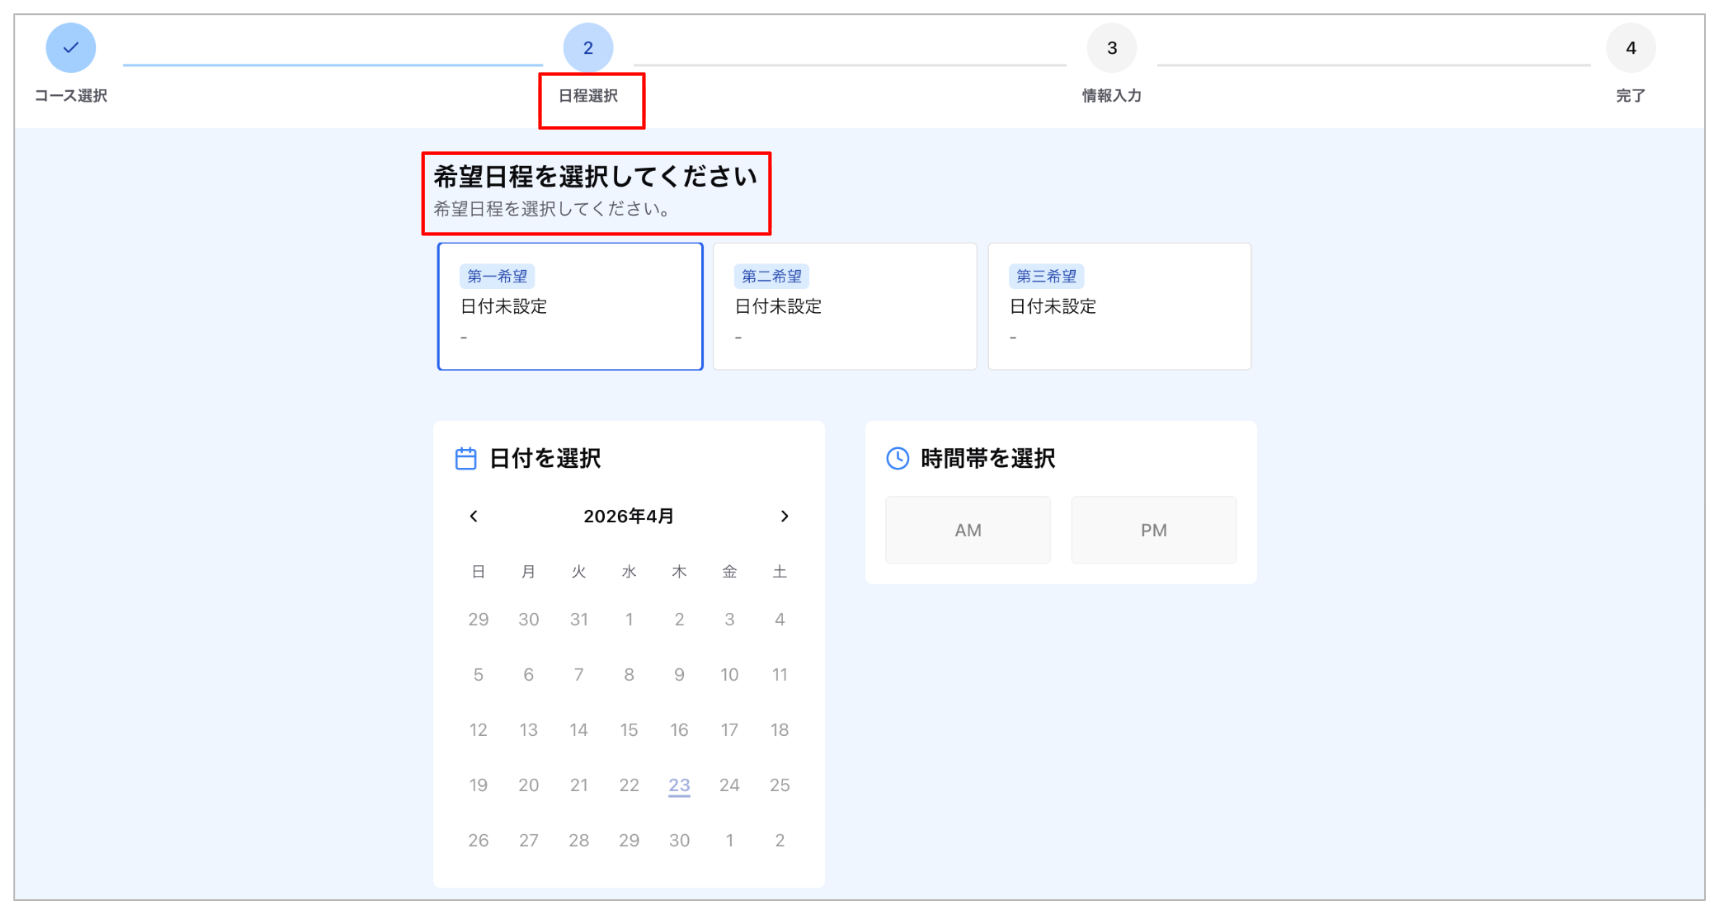1720x916 pixels.
Task: Select the 第三希望 preference card
Action: coord(1119,306)
